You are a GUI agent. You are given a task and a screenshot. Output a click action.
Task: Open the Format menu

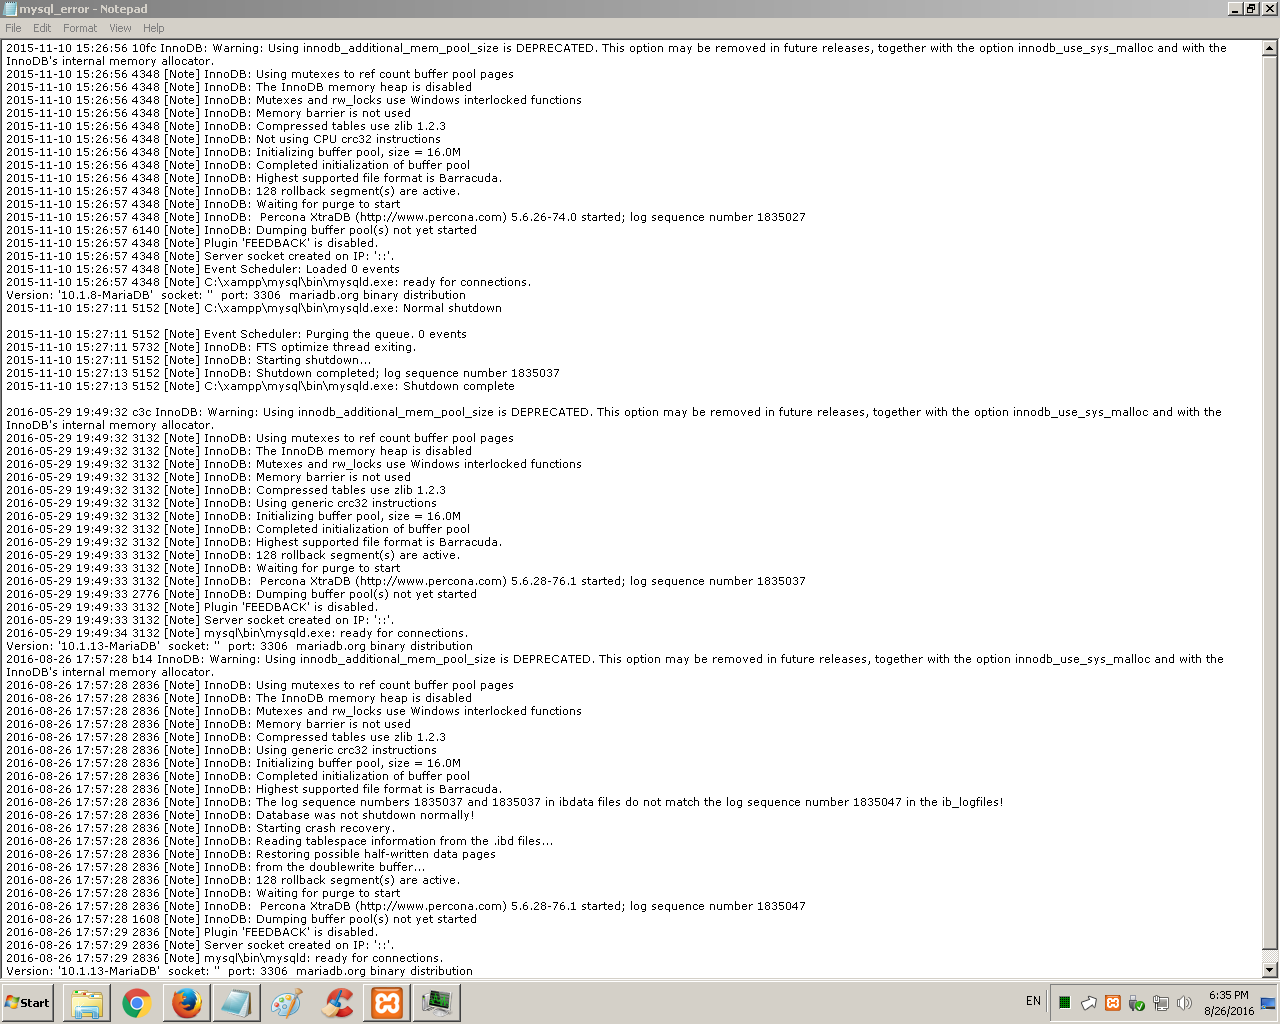click(80, 28)
